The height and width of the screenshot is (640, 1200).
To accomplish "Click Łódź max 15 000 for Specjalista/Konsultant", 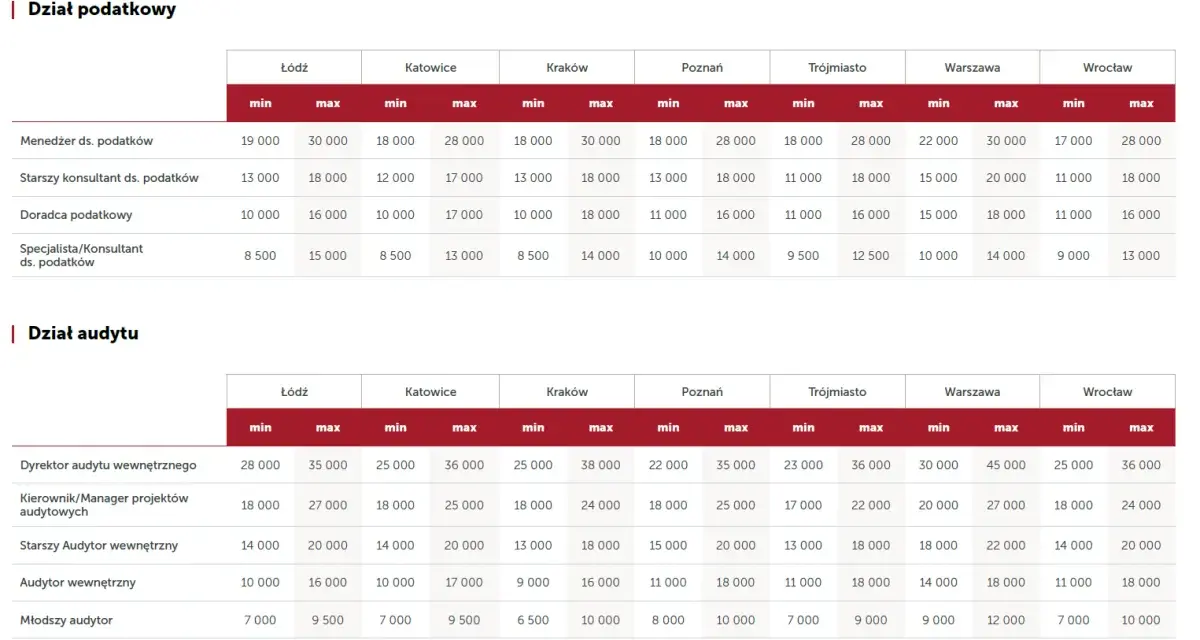I will [x=328, y=256].
